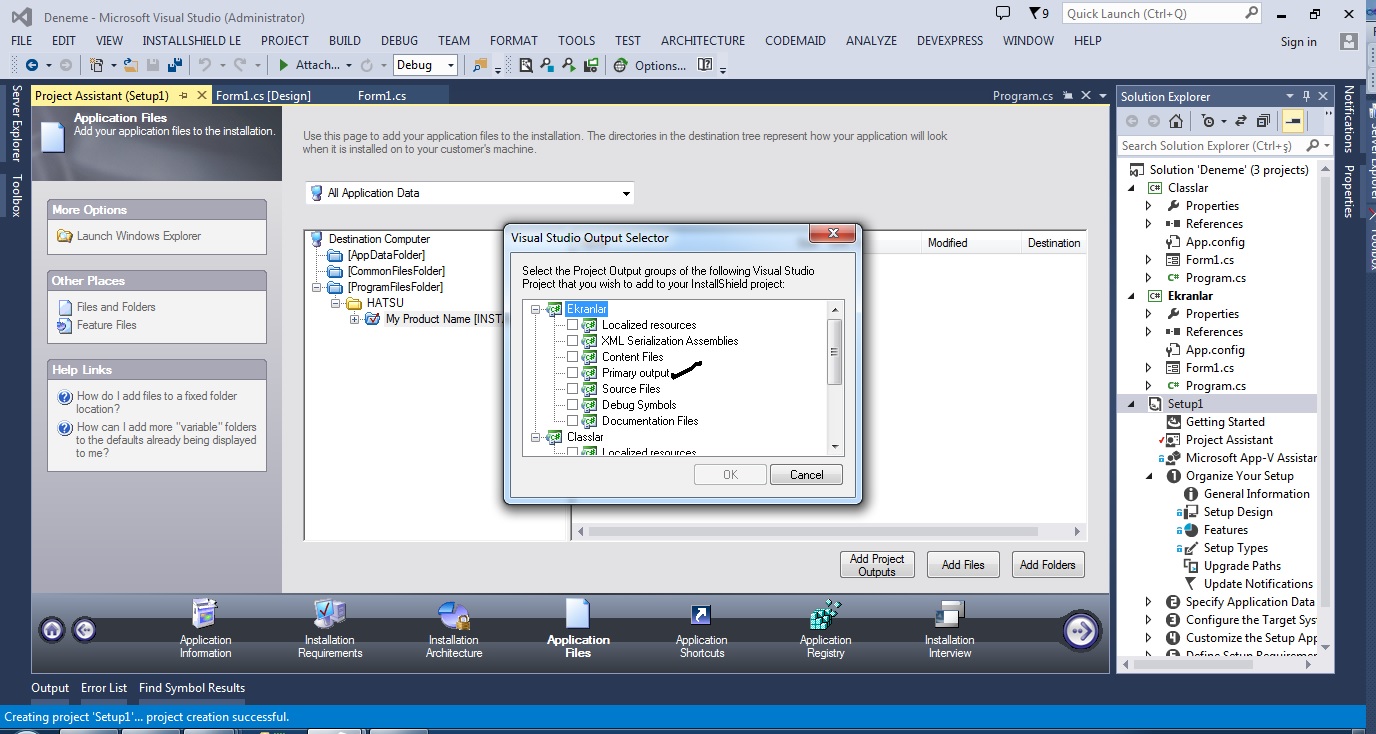Open the Launch Windows Explorer link
The height and width of the screenshot is (734, 1376).
coord(139,236)
